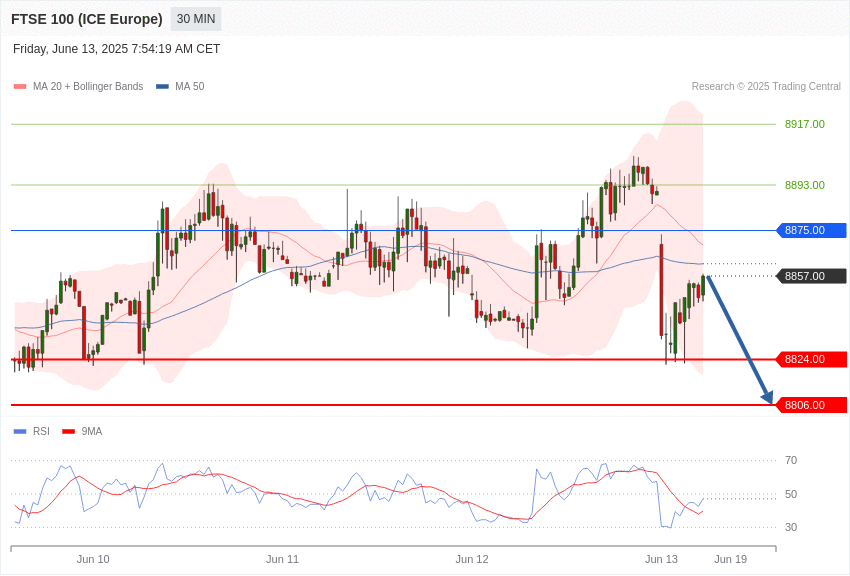Click the Jun 10 date axis label
Screen dimensions: 850x576
coord(93,559)
